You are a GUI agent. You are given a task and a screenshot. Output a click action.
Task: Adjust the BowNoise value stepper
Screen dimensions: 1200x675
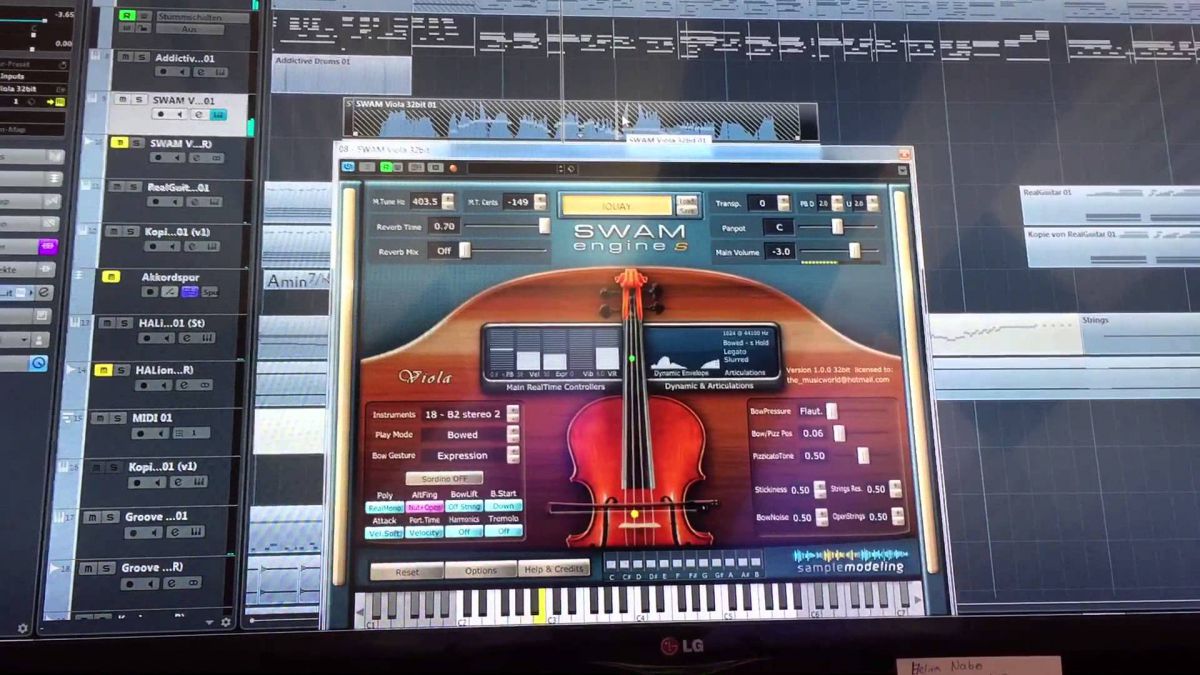(821, 517)
